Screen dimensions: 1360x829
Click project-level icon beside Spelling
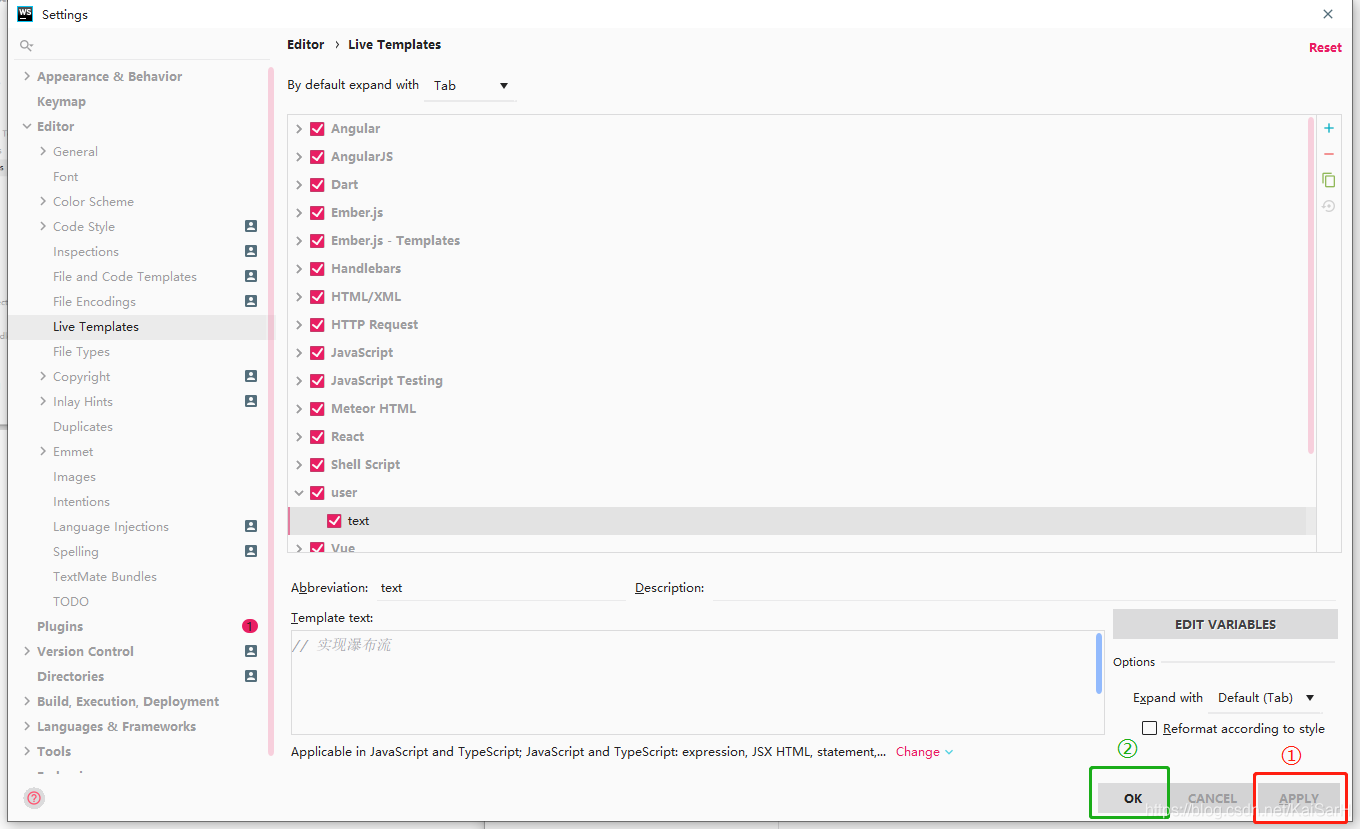[251, 551]
